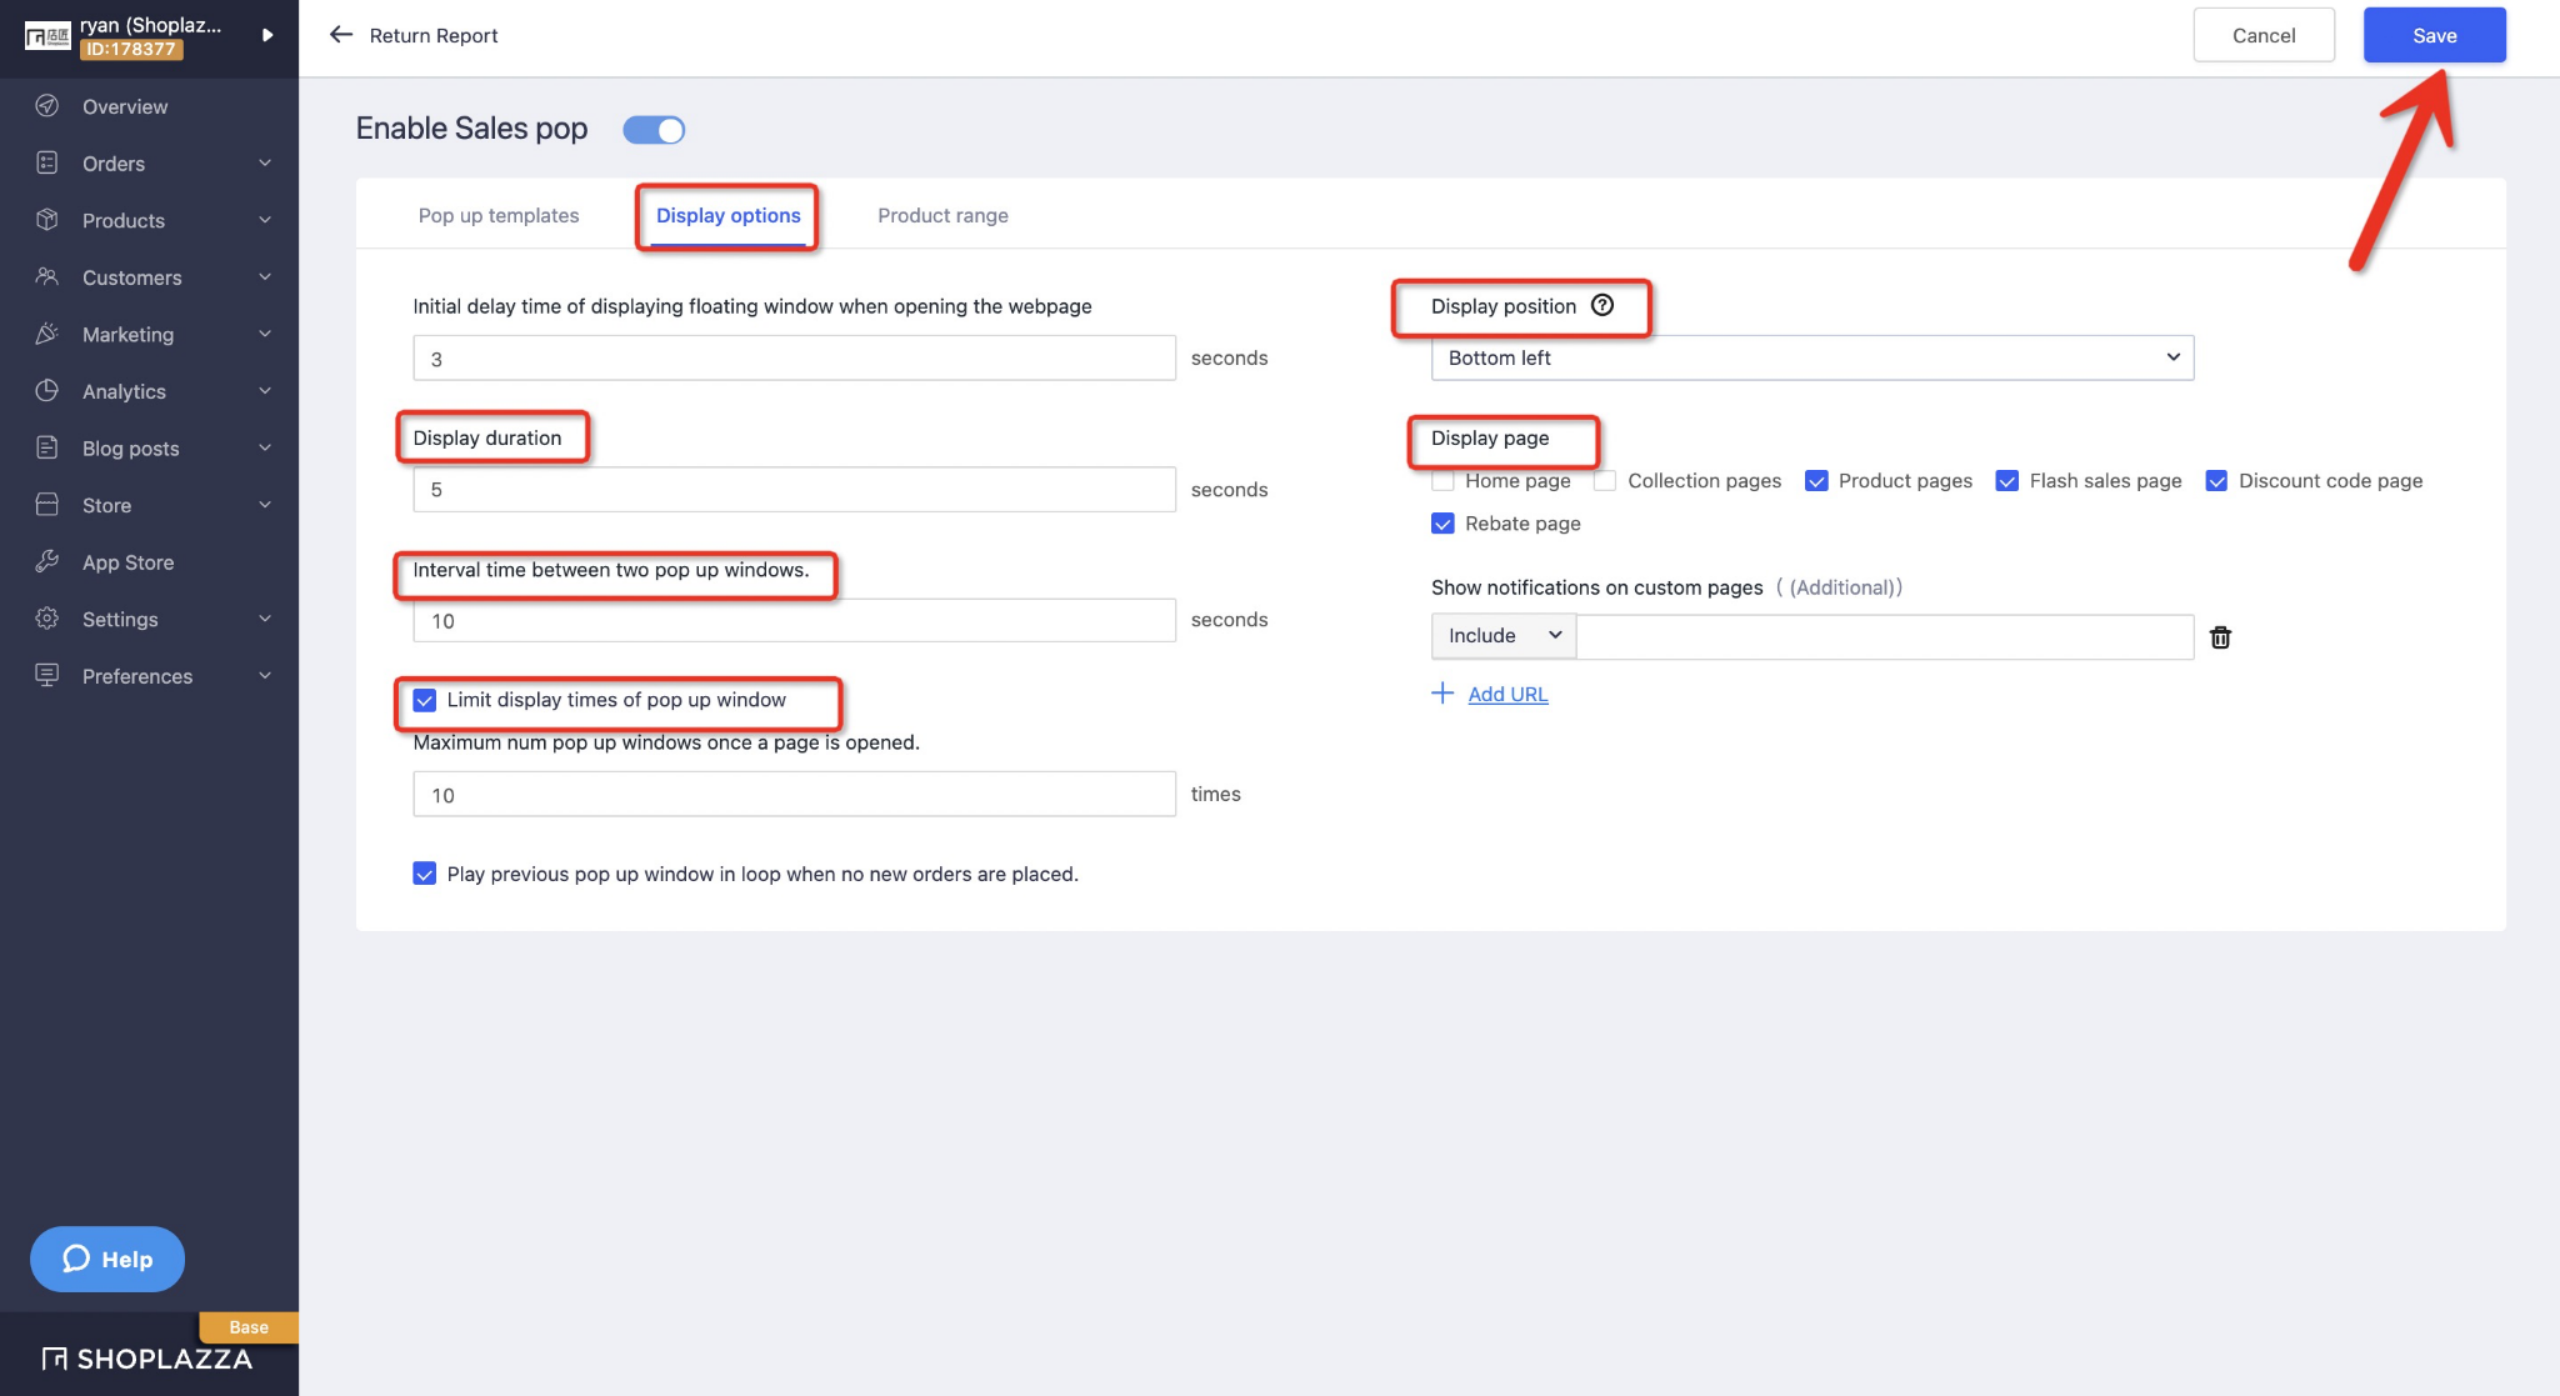Viewport: 2560px width, 1396px height.
Task: Click the App Store wrench icon
Action: [47, 562]
